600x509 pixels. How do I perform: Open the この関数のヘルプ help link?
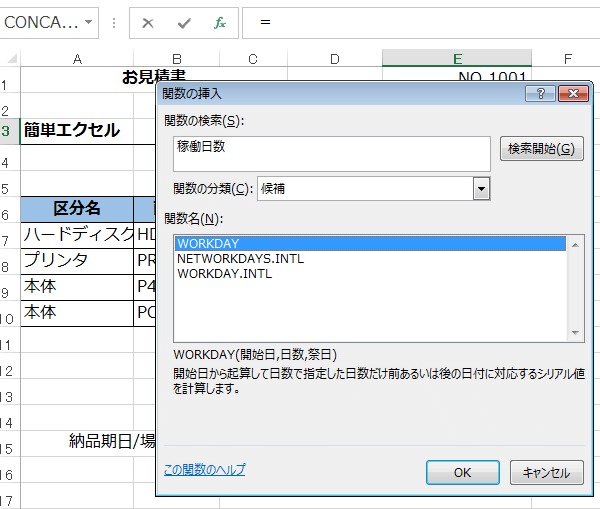pyautogui.click(x=204, y=469)
